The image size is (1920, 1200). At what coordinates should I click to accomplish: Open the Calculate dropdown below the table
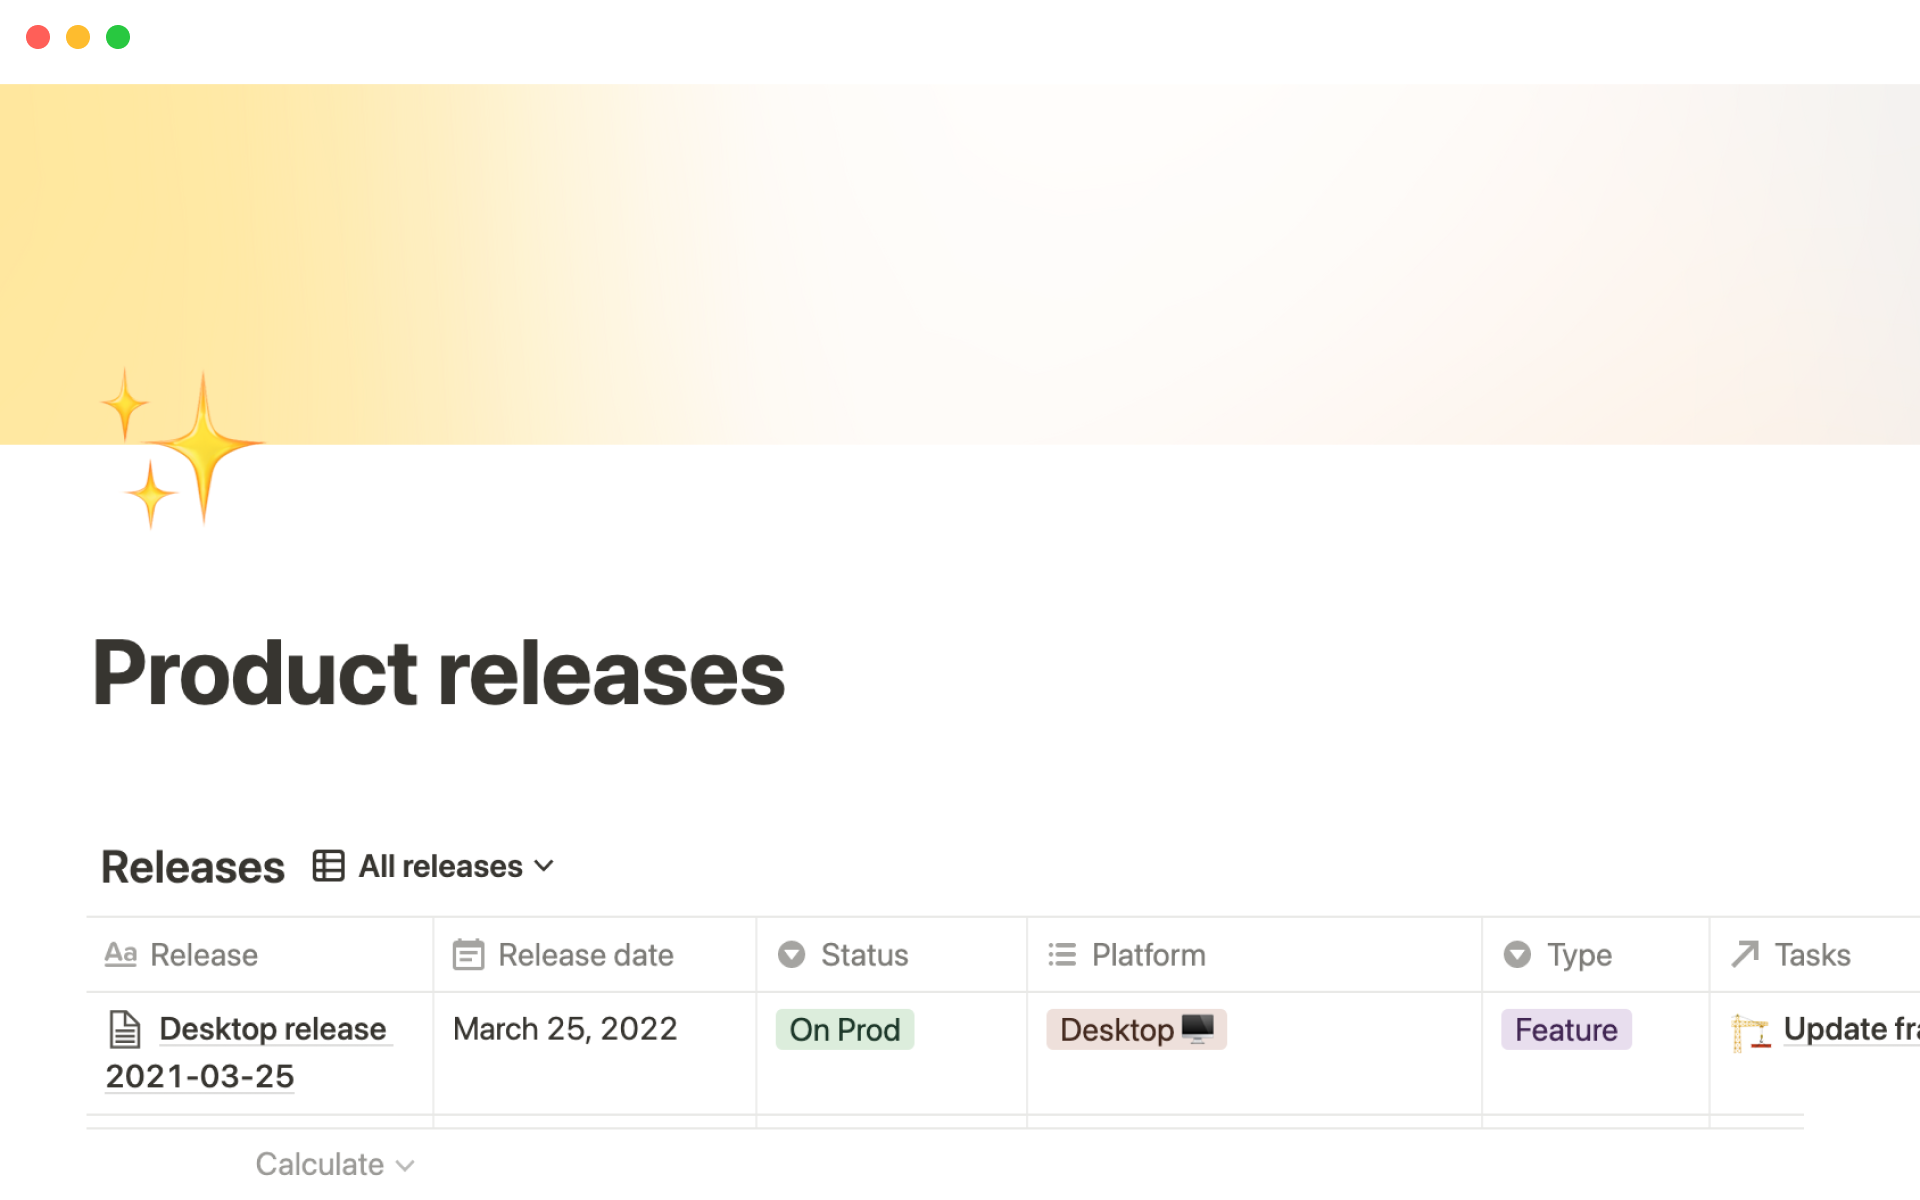click(x=334, y=1164)
